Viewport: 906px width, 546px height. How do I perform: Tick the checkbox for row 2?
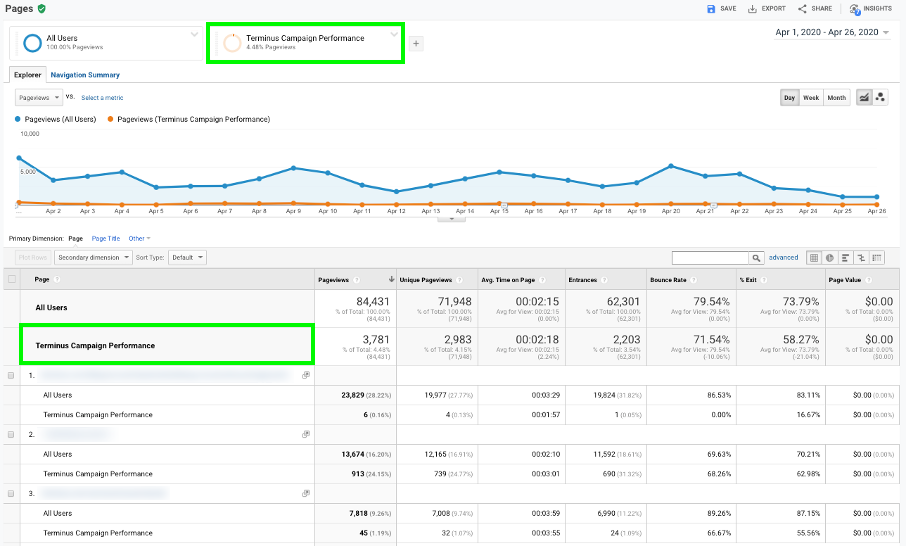[x=11, y=434]
